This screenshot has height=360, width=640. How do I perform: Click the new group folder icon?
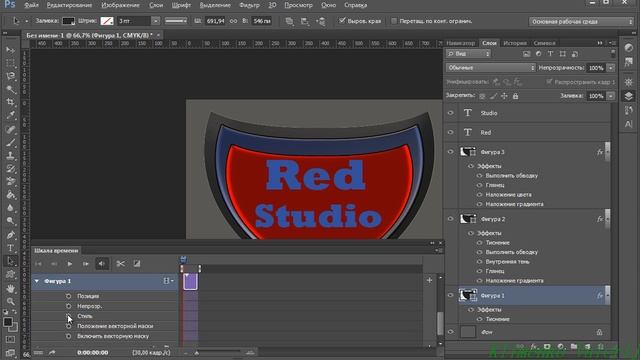574,347
